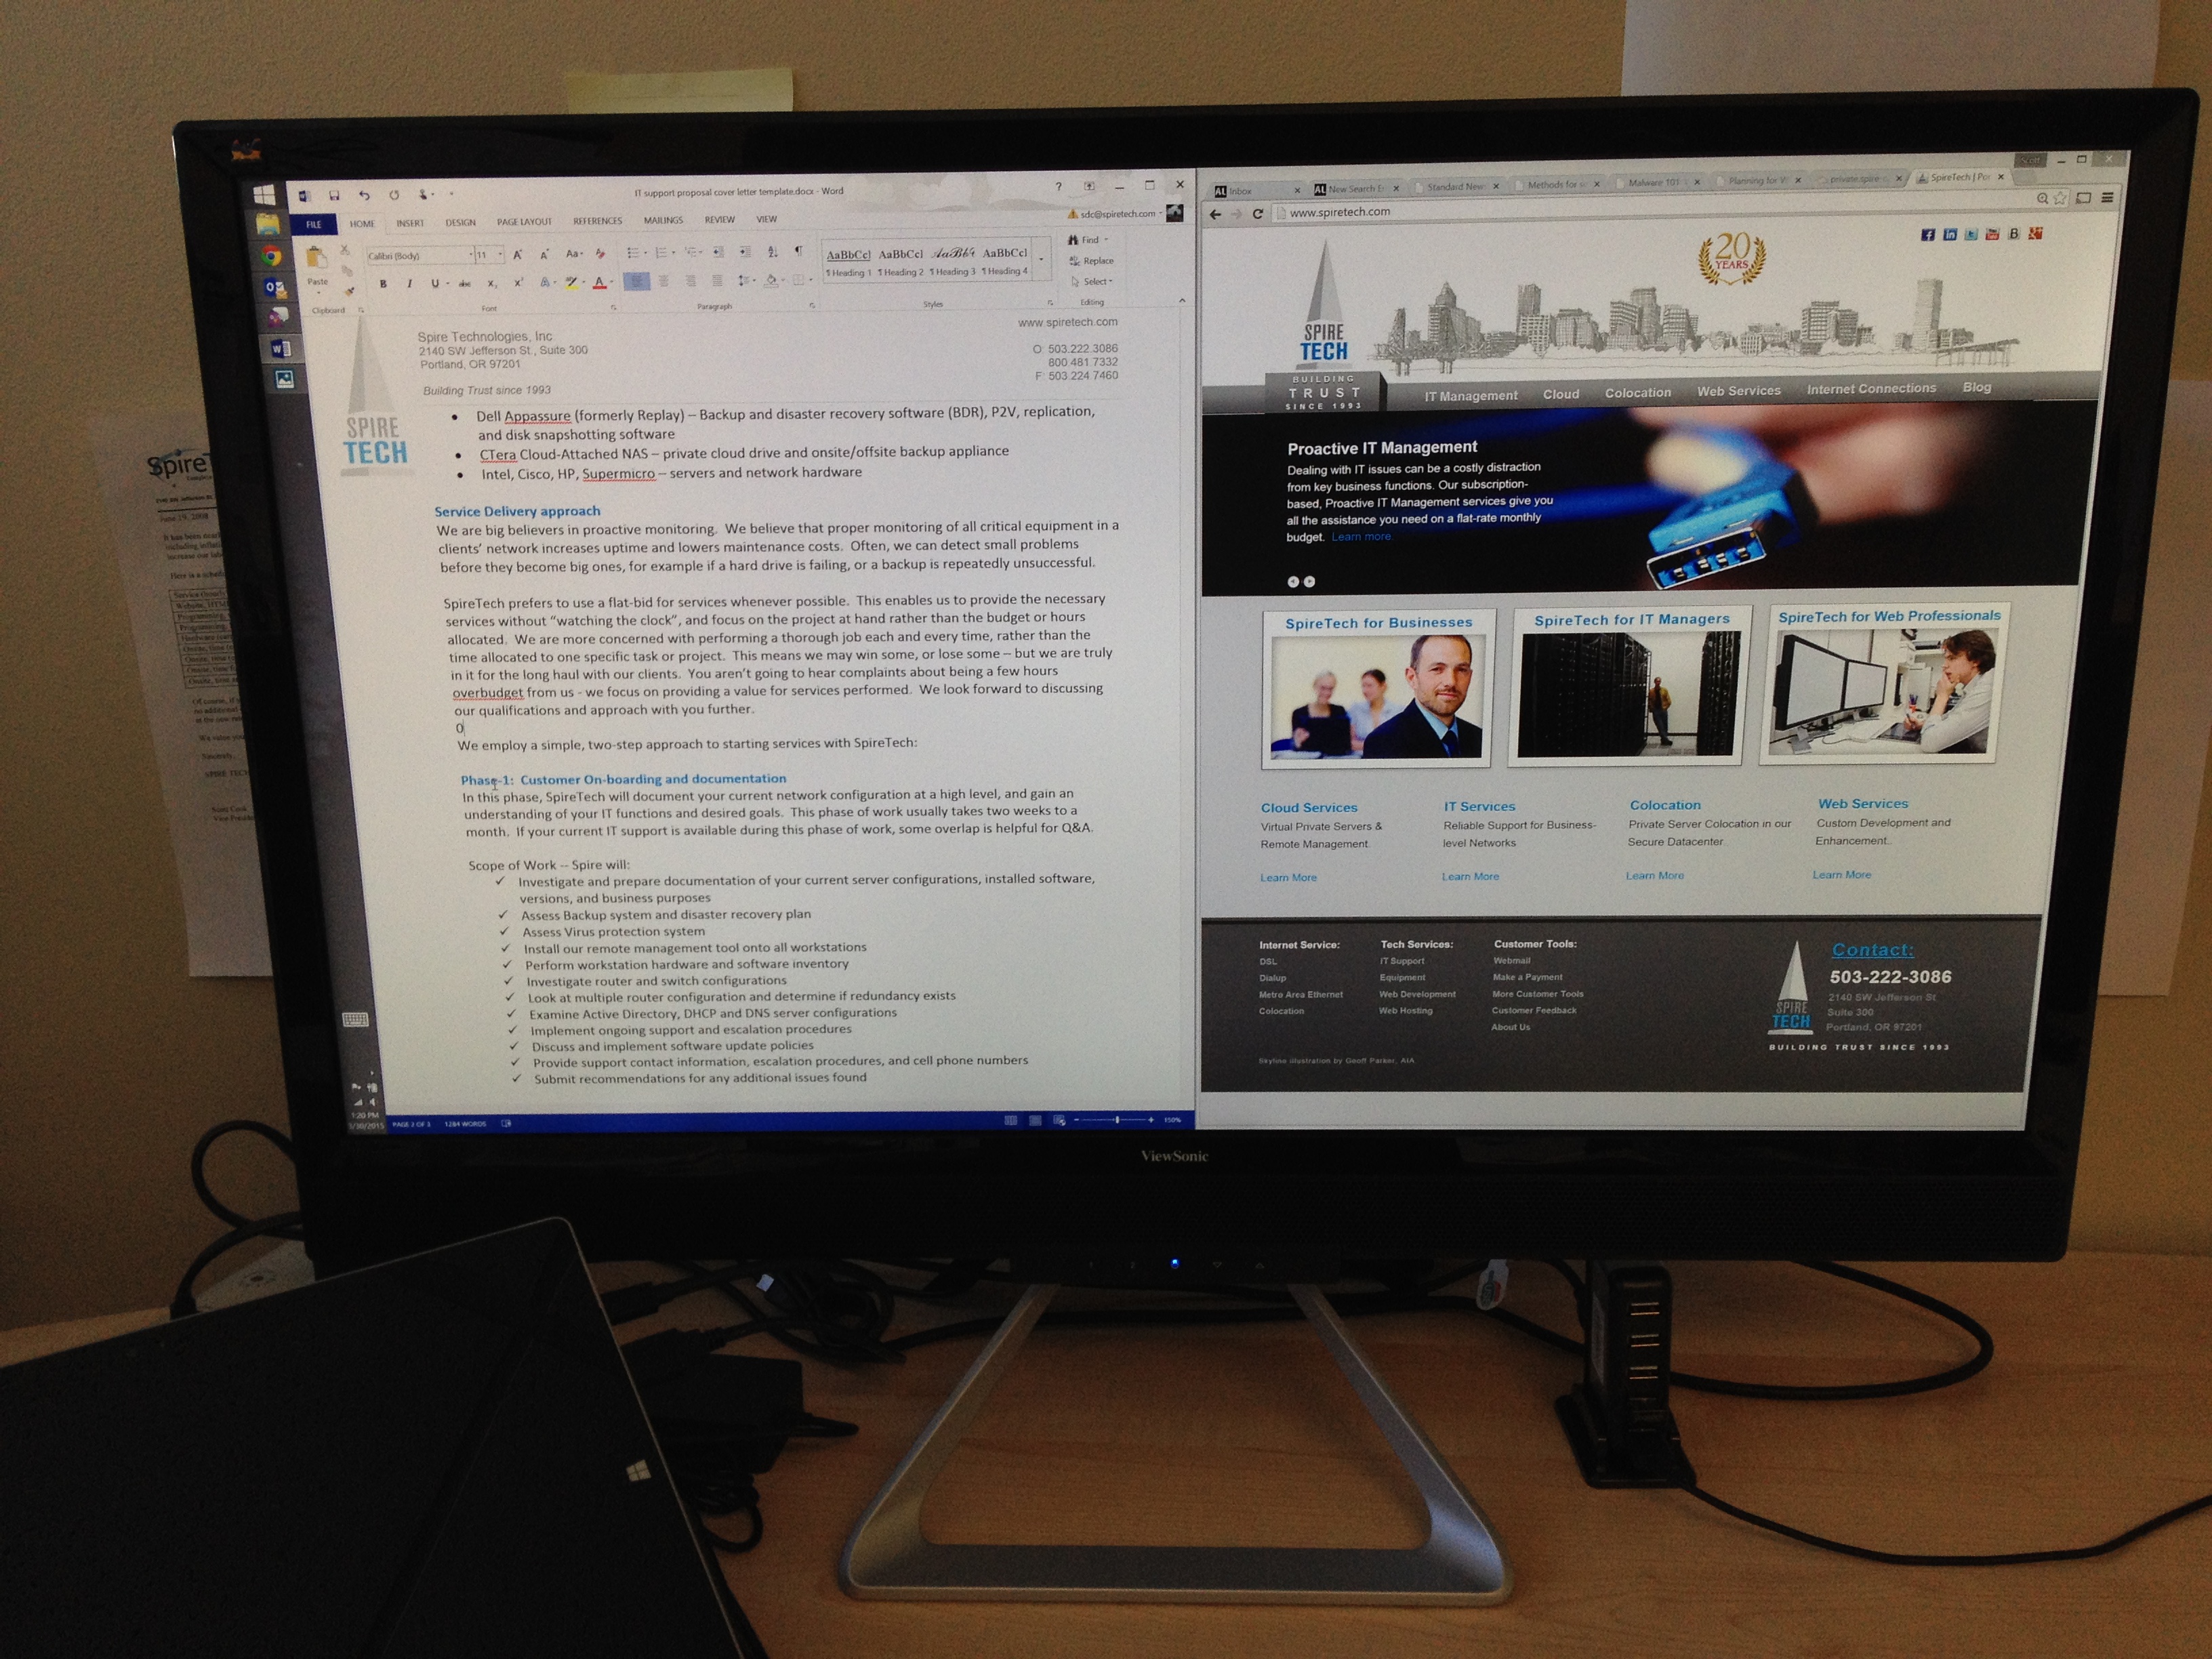Right-align the paragraph in Word
This screenshot has height=1659, width=2212.
point(691,281)
